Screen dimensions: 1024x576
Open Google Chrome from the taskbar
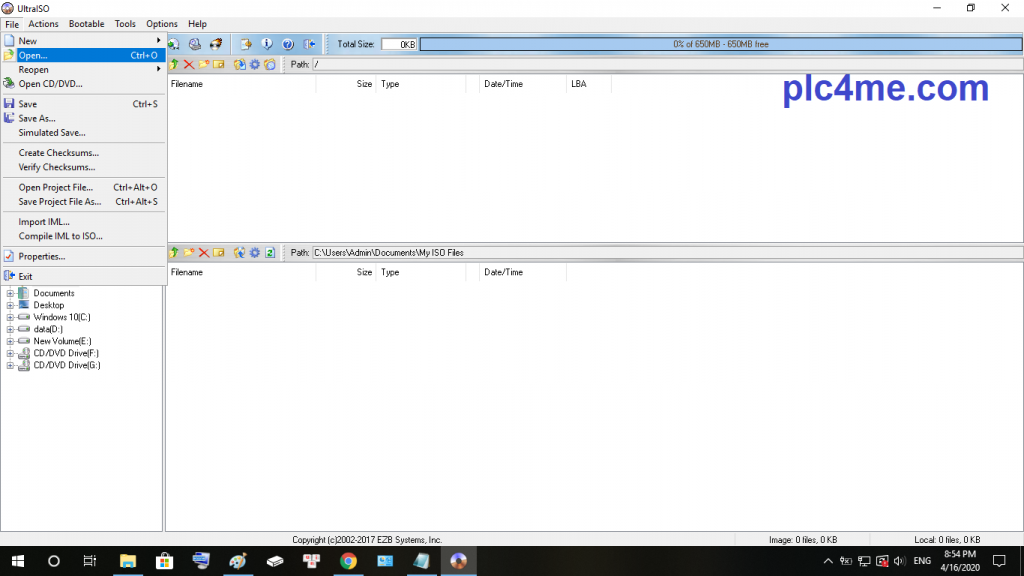[x=348, y=561]
